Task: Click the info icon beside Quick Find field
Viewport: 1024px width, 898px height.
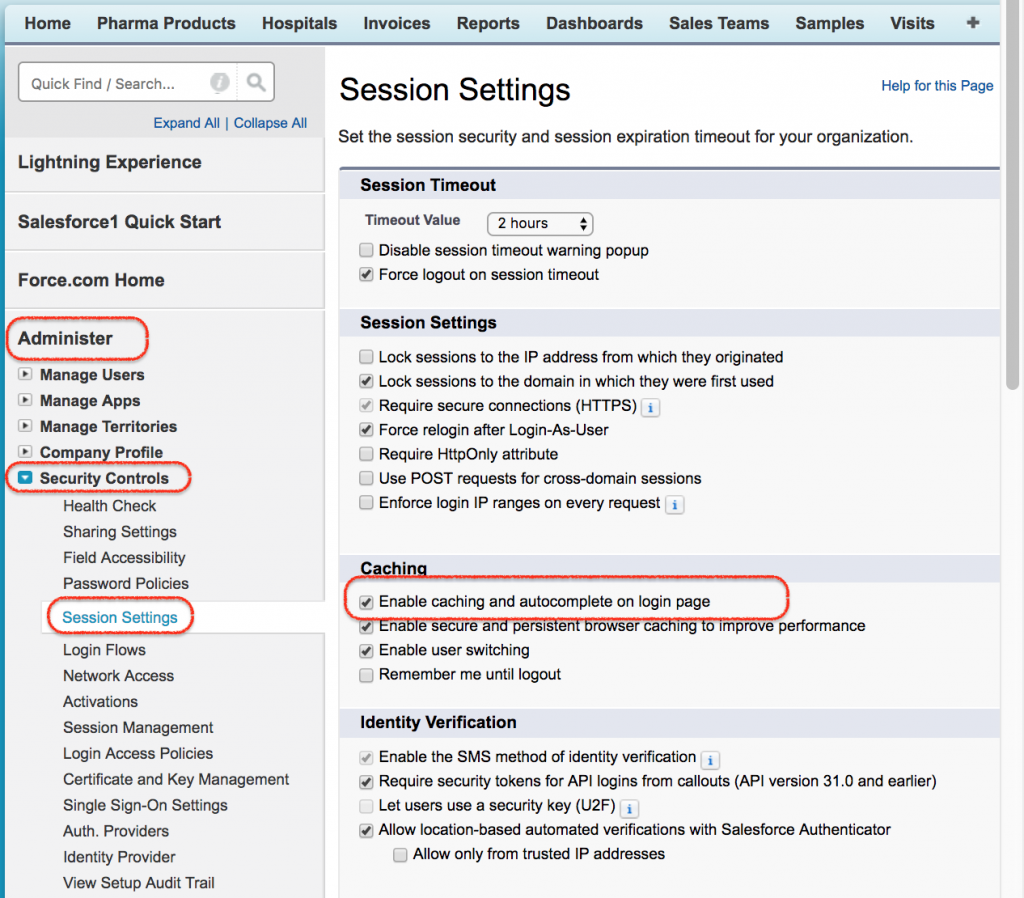Action: click(219, 82)
